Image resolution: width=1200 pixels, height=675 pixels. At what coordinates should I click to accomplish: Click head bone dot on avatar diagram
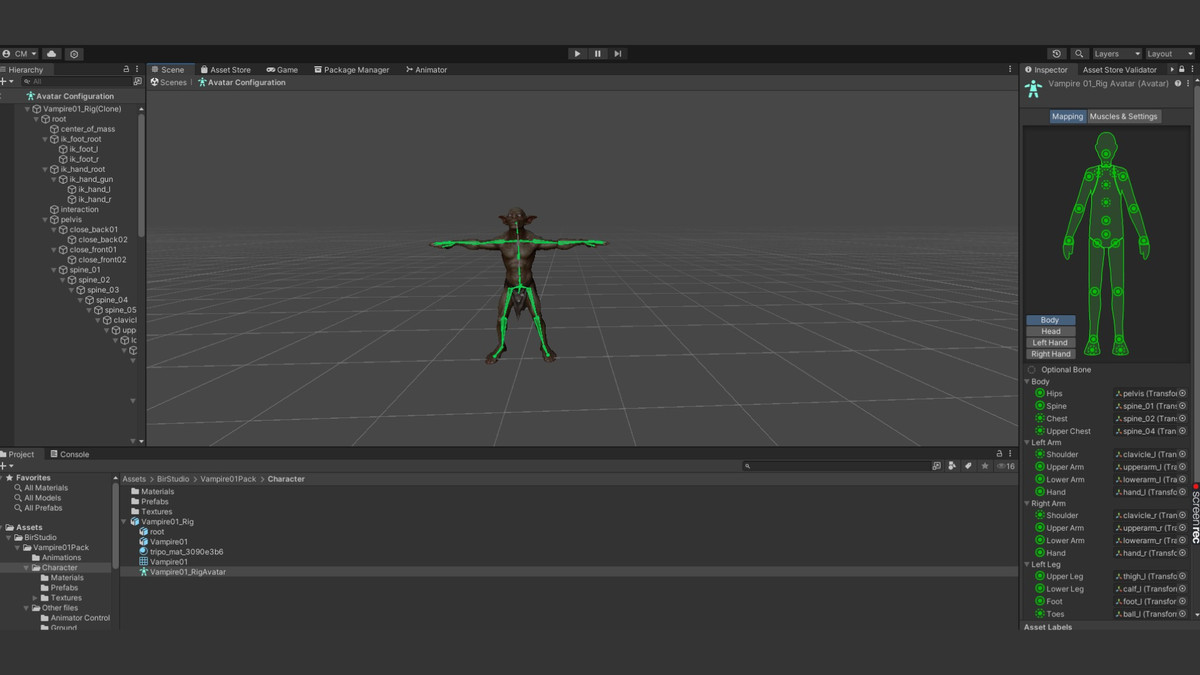click(x=1105, y=155)
